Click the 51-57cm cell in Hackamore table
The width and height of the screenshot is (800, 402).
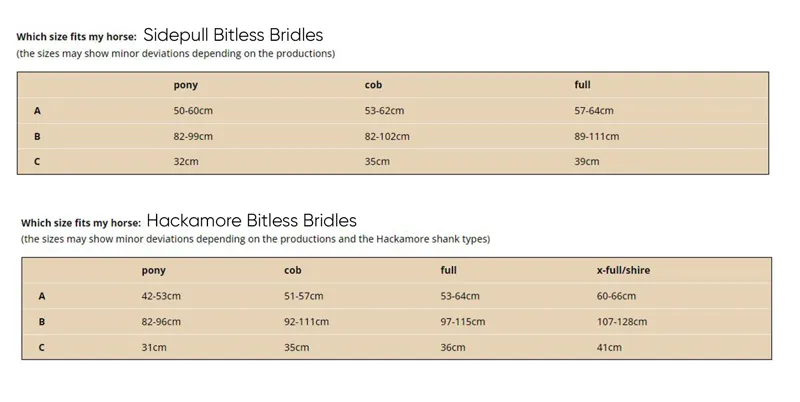tap(304, 296)
